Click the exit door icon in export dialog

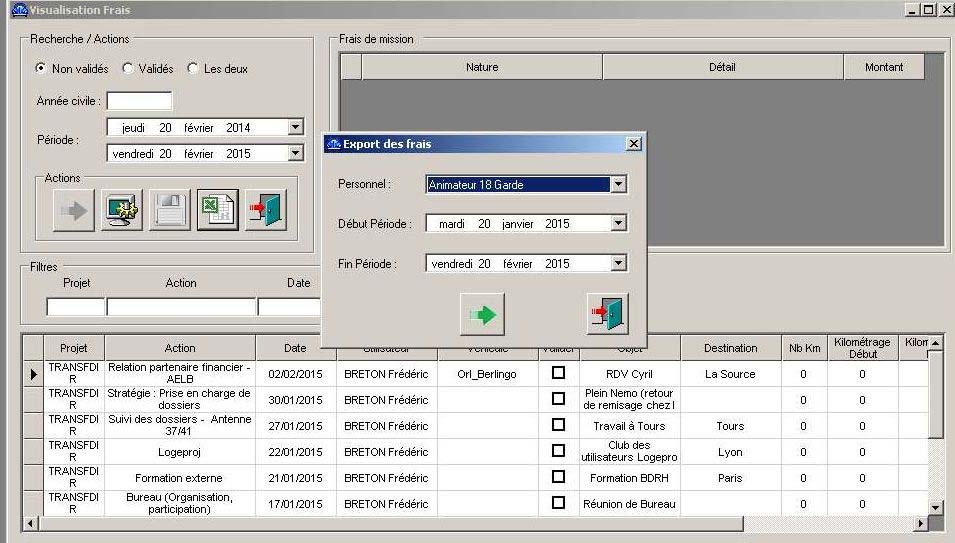pos(607,314)
